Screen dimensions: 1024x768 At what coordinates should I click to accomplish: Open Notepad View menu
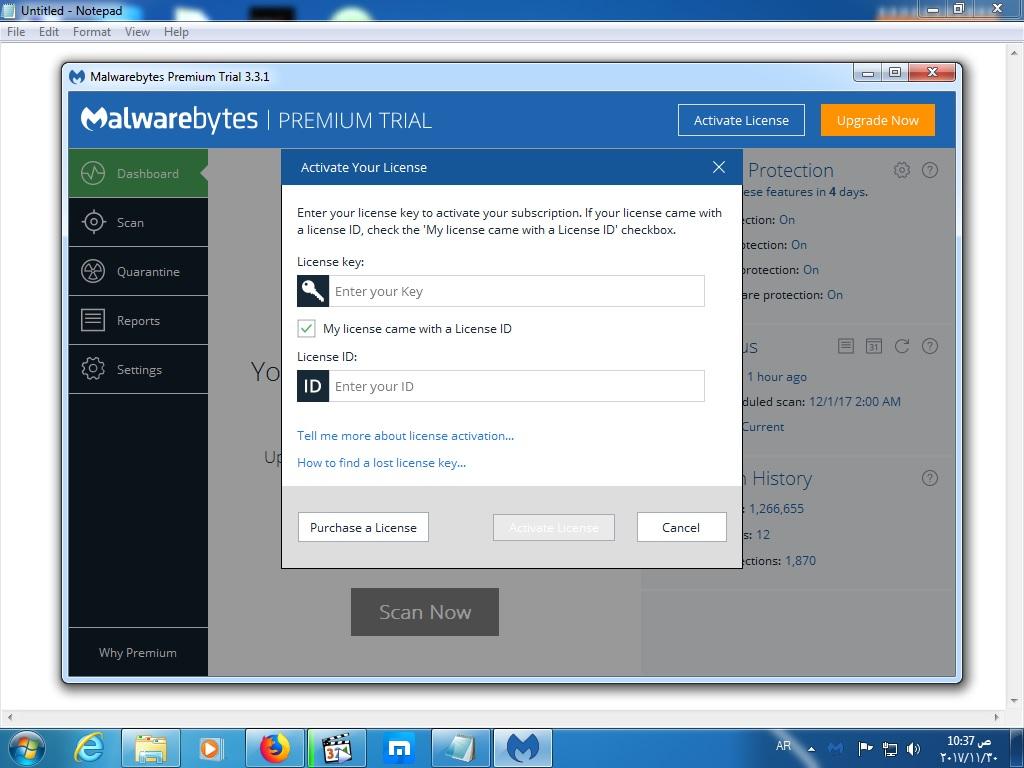137,32
